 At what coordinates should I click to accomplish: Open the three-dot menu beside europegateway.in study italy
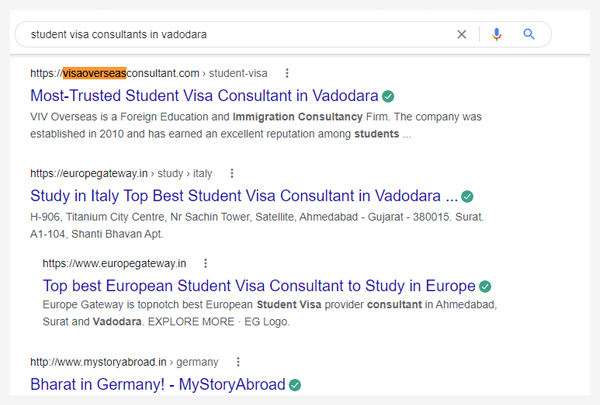pos(232,173)
